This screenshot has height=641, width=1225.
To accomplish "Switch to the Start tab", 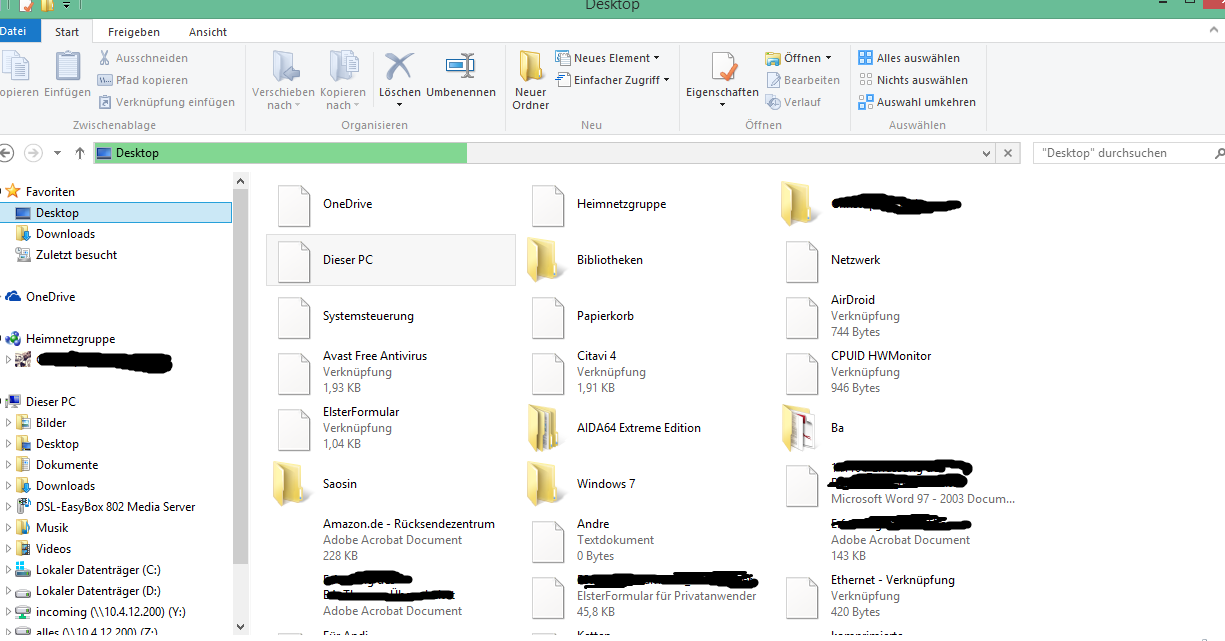I will click(x=67, y=32).
